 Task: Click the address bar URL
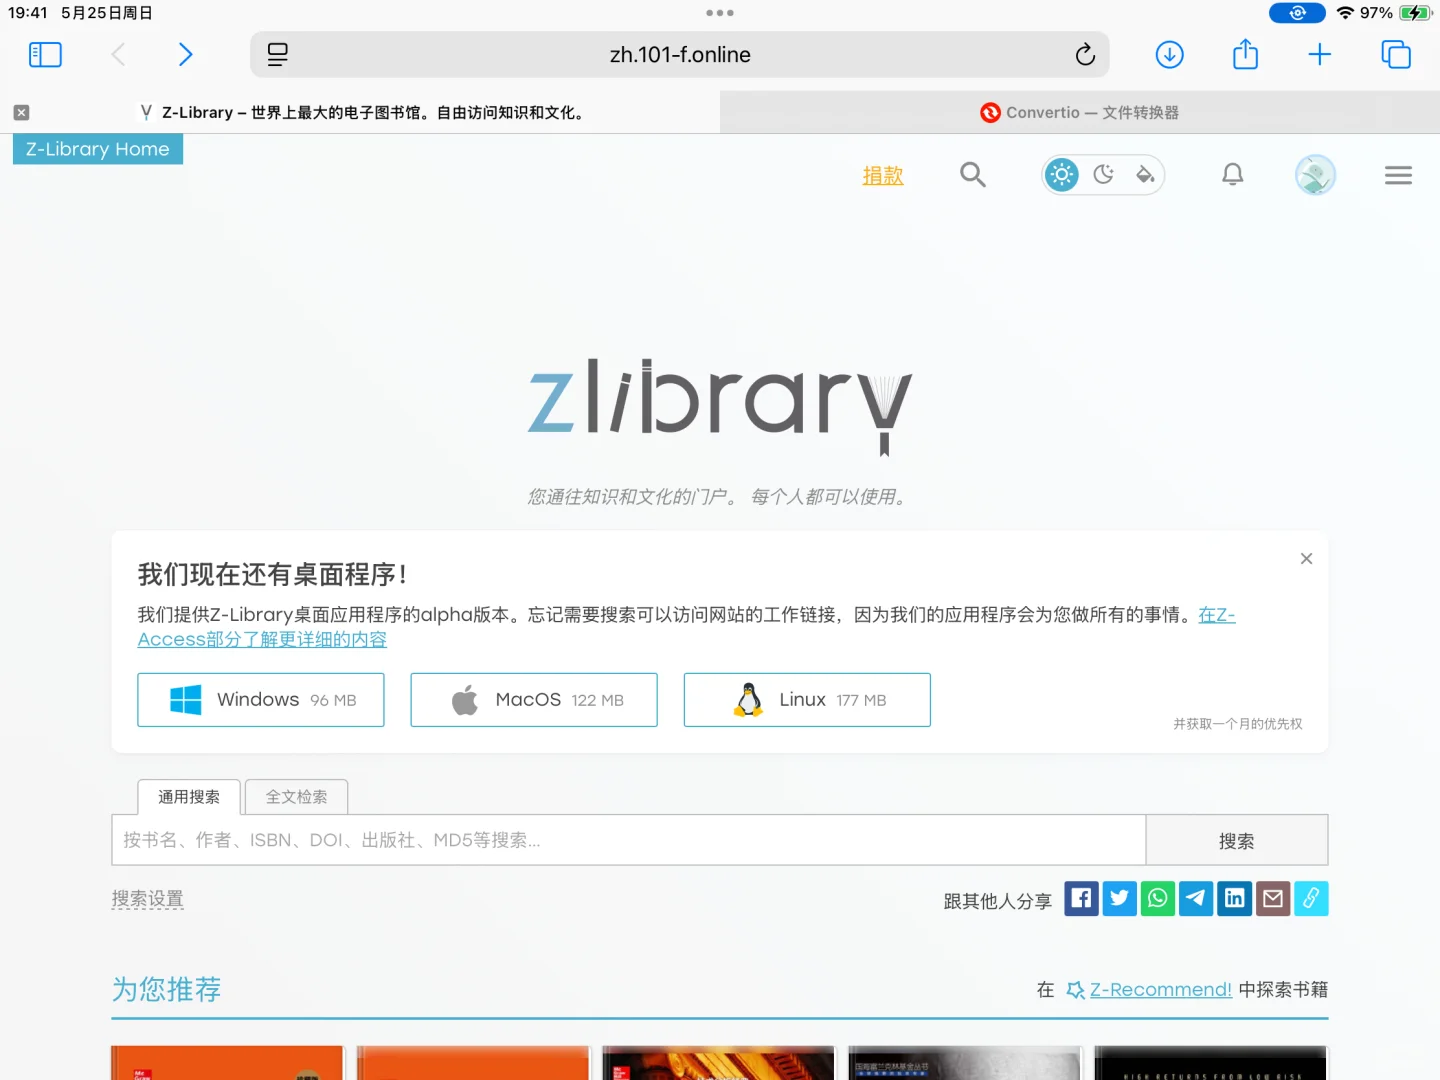(x=680, y=55)
